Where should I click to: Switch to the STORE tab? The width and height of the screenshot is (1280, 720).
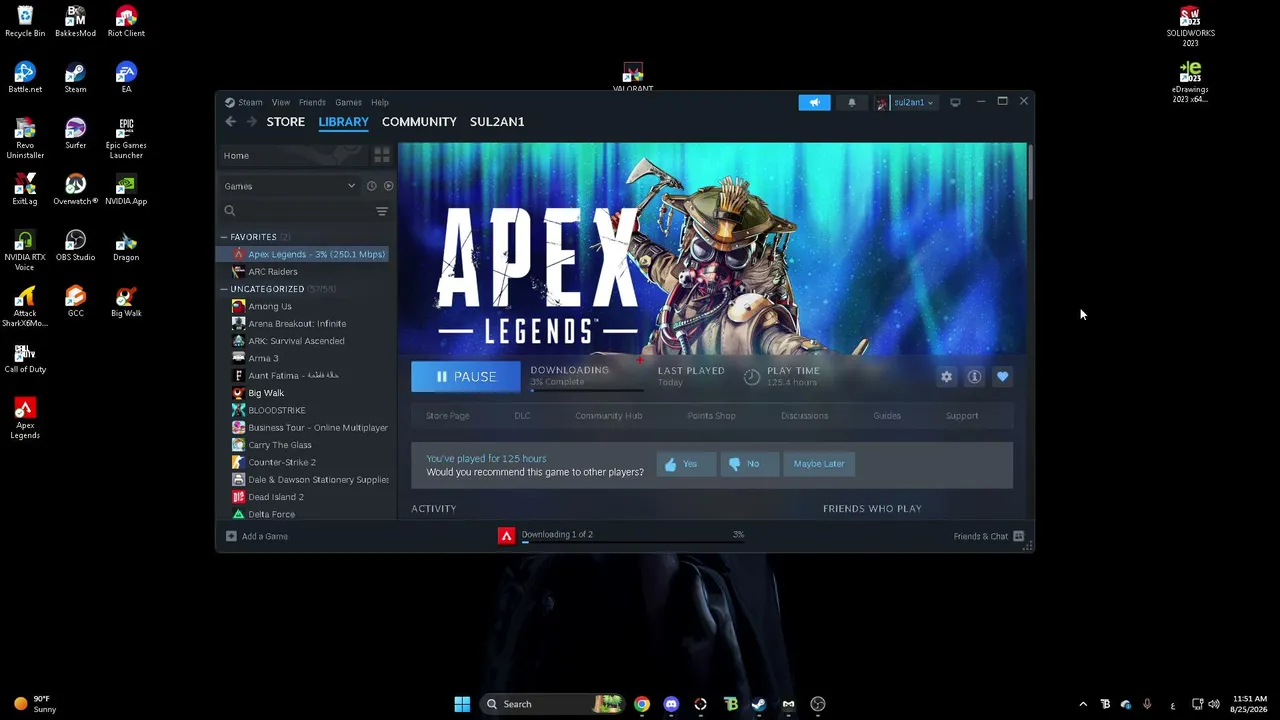286,122
